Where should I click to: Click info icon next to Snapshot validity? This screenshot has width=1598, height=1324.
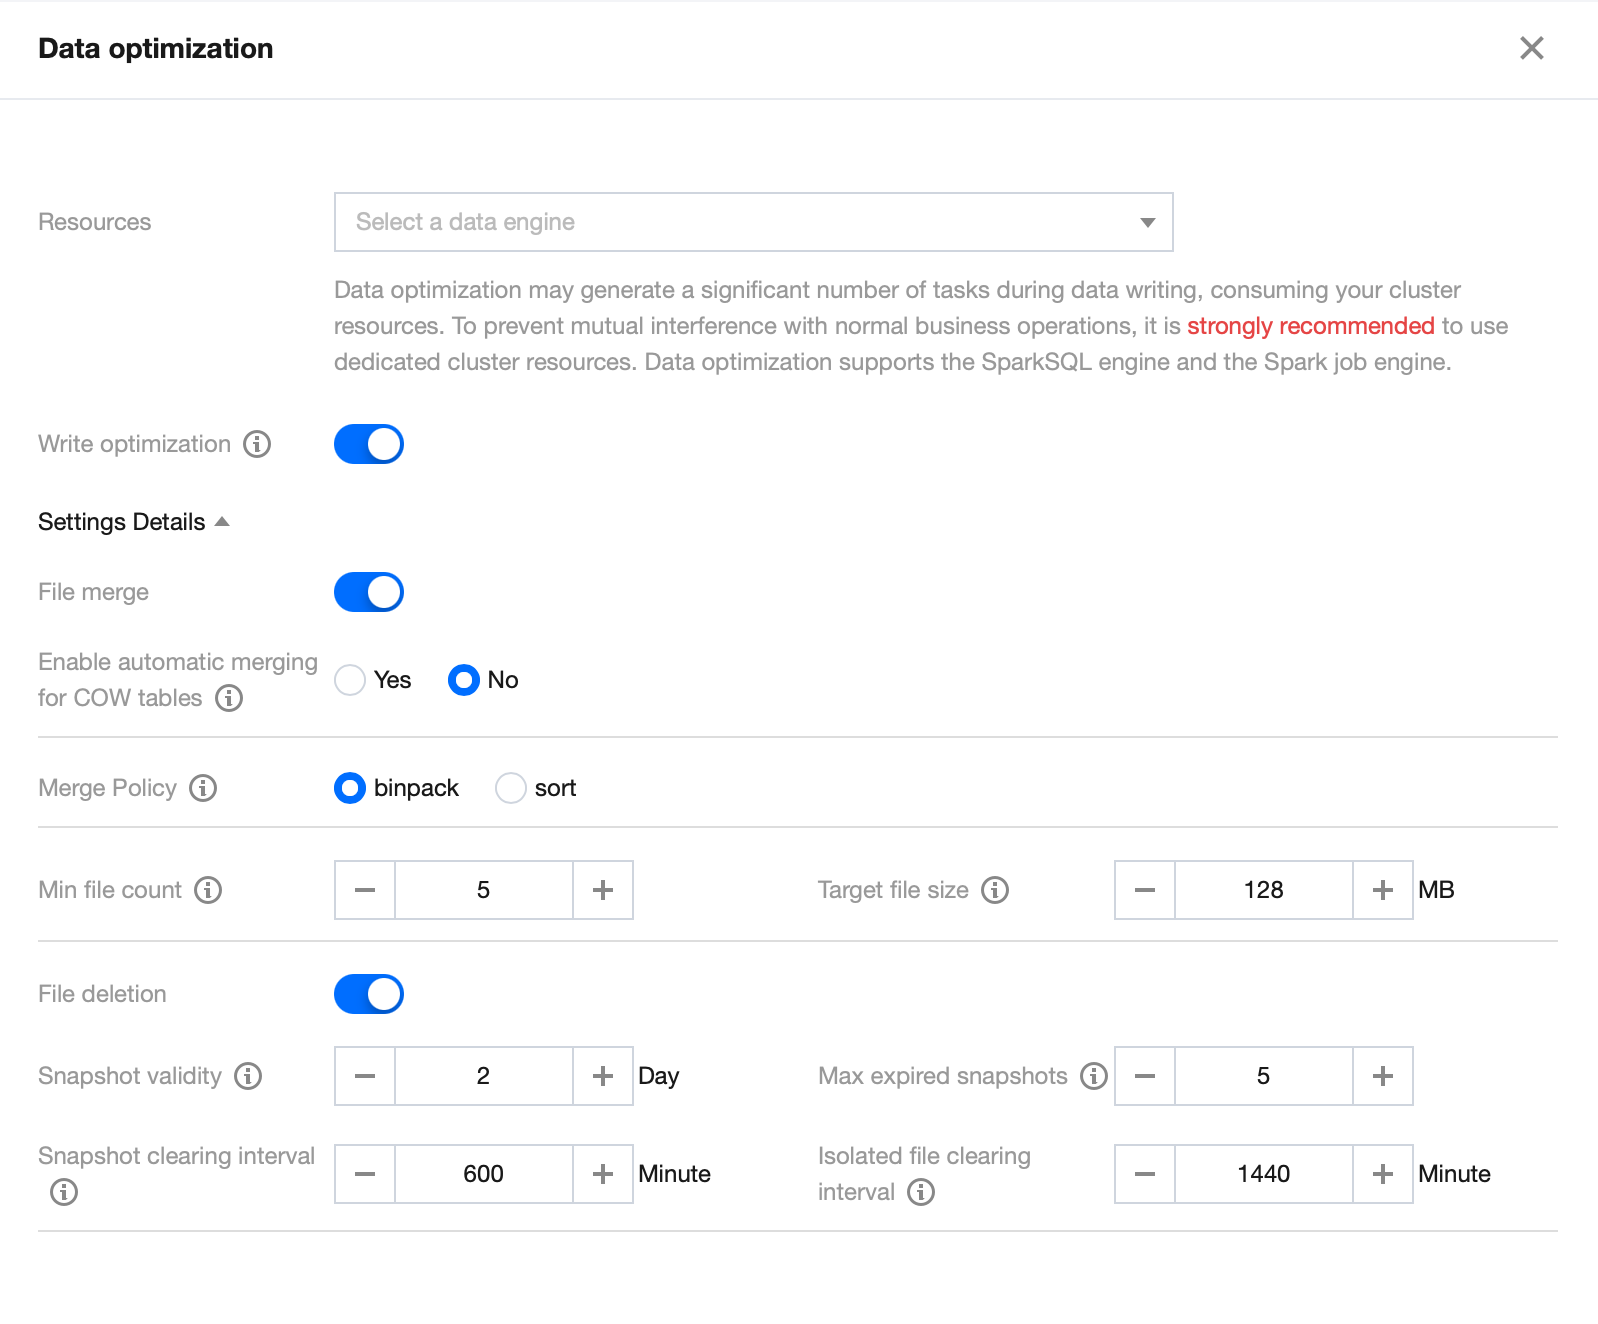(x=248, y=1076)
